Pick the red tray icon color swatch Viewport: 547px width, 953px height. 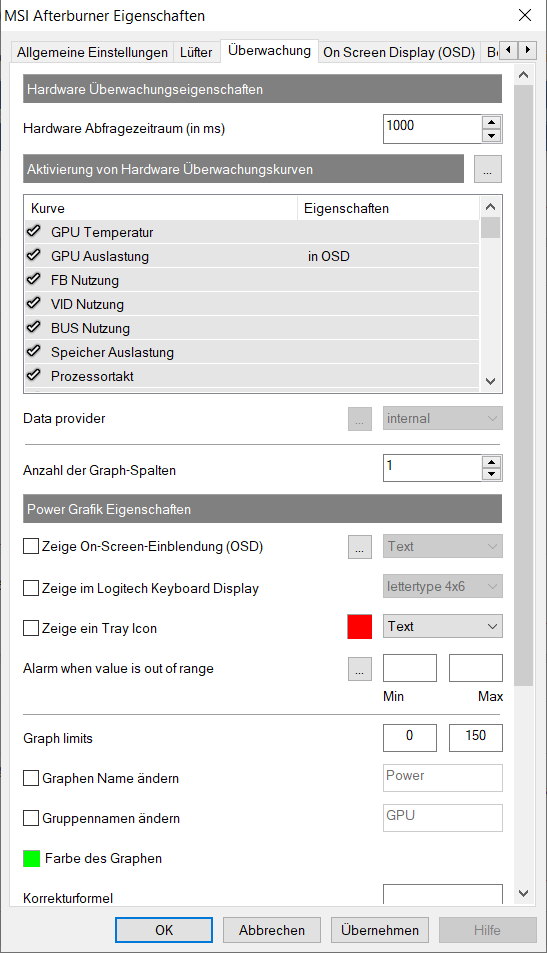coord(360,627)
